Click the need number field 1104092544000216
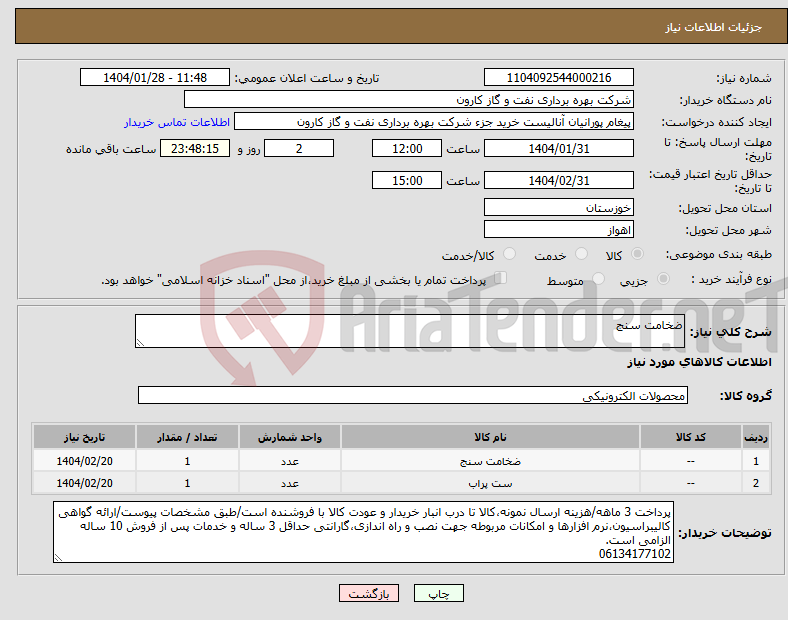Viewport: 788px width, 620px height. click(x=559, y=77)
